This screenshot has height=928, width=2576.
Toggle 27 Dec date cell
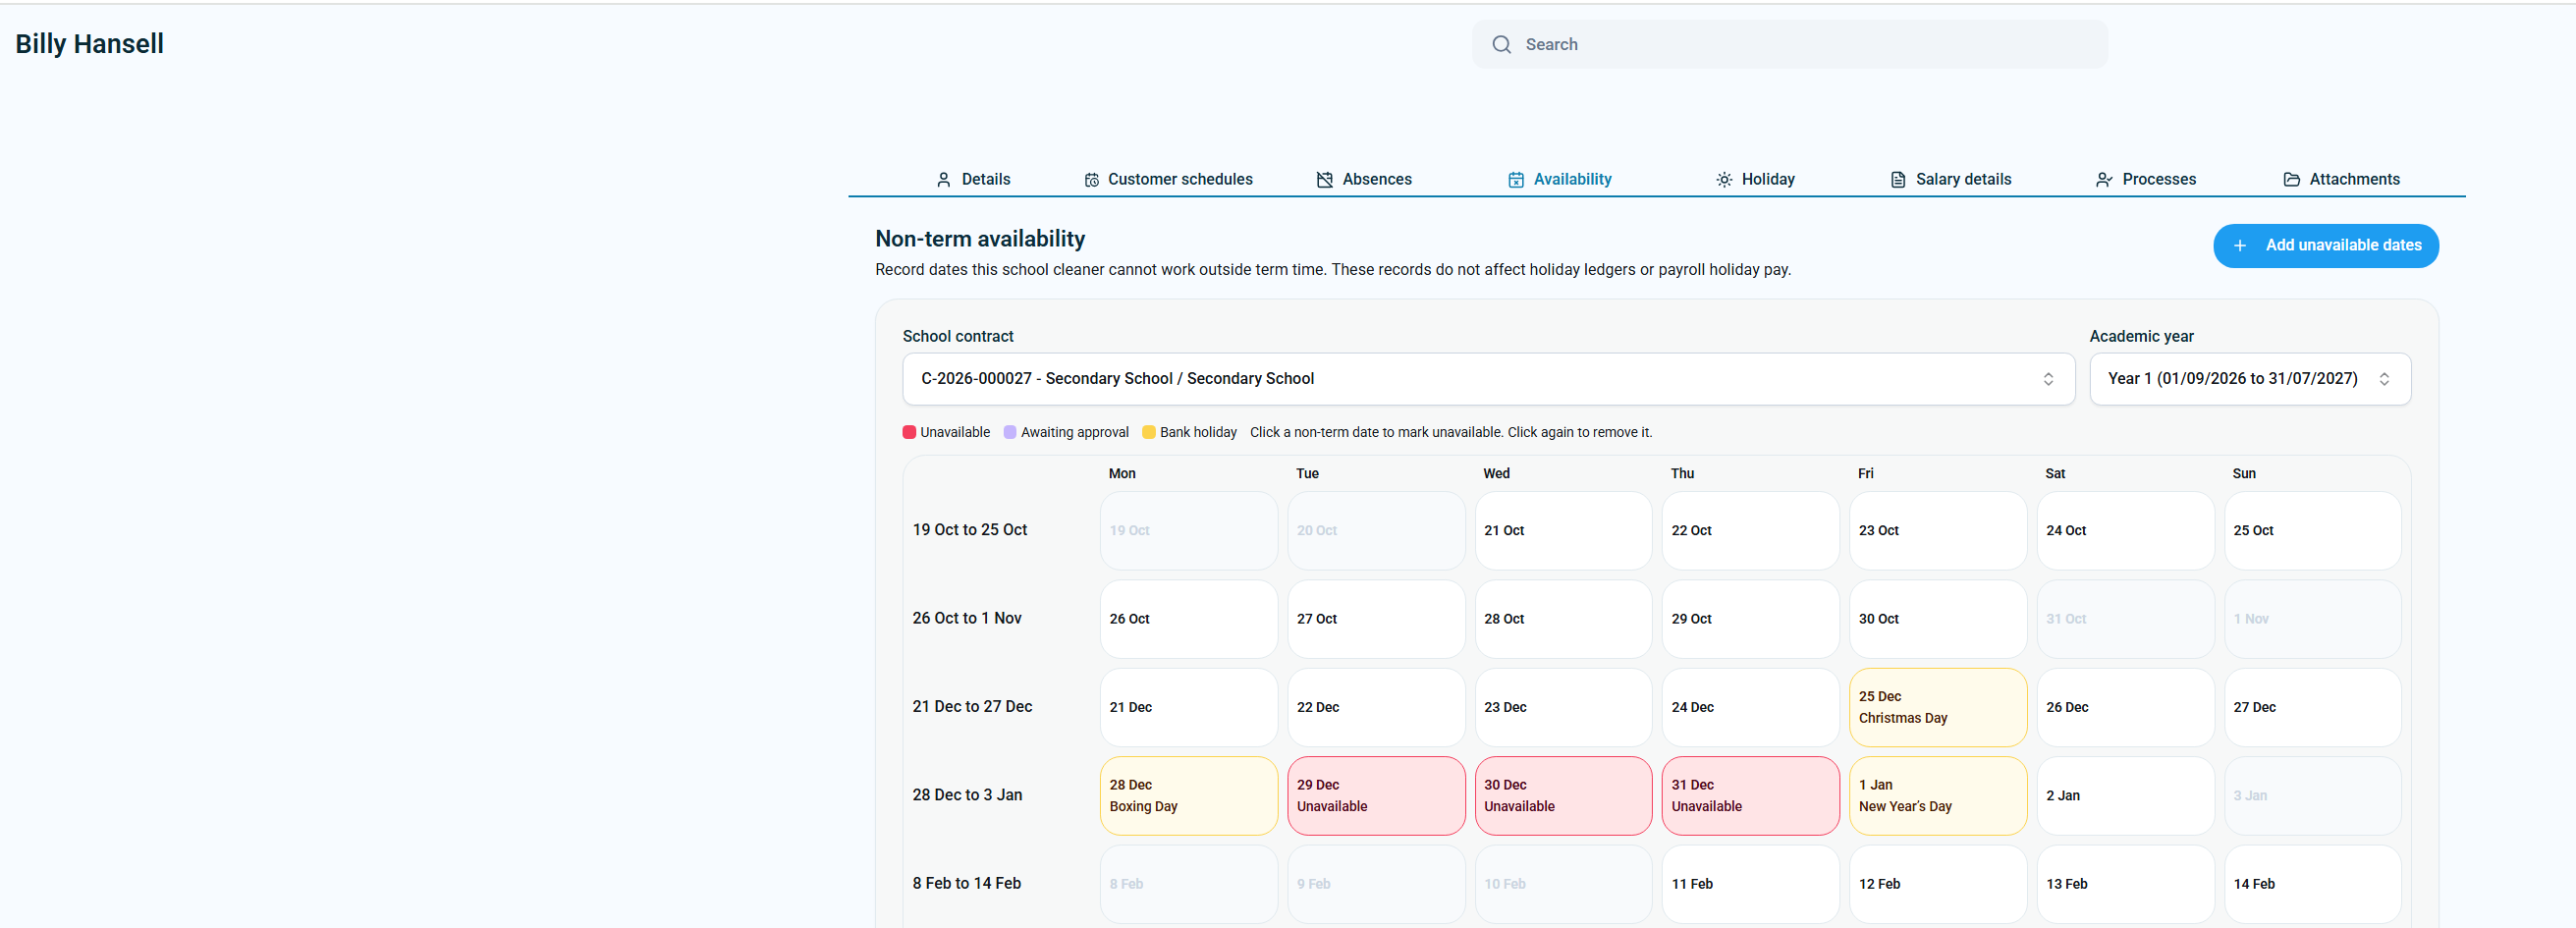pyautogui.click(x=2312, y=707)
